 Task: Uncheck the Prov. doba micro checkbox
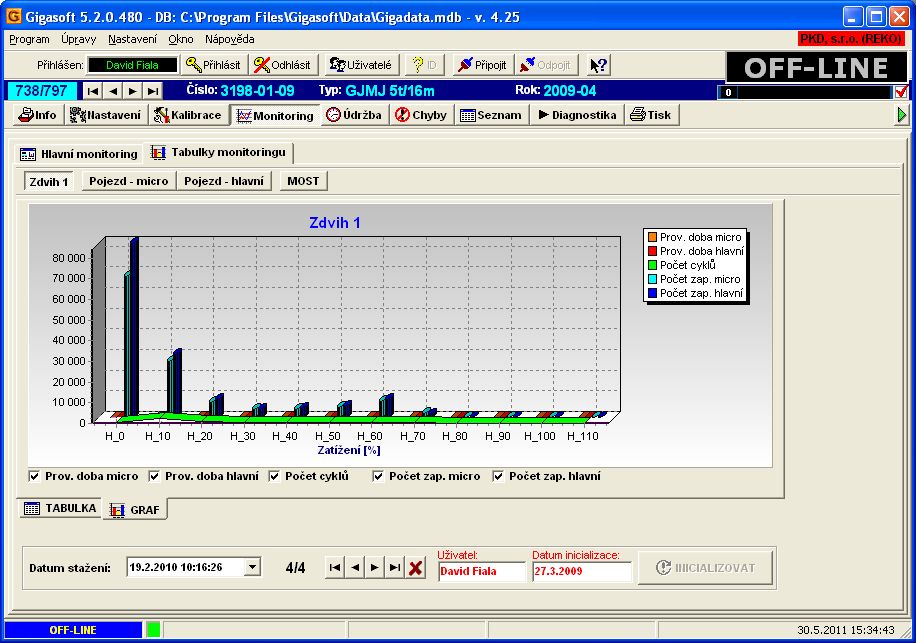pyautogui.click(x=35, y=477)
